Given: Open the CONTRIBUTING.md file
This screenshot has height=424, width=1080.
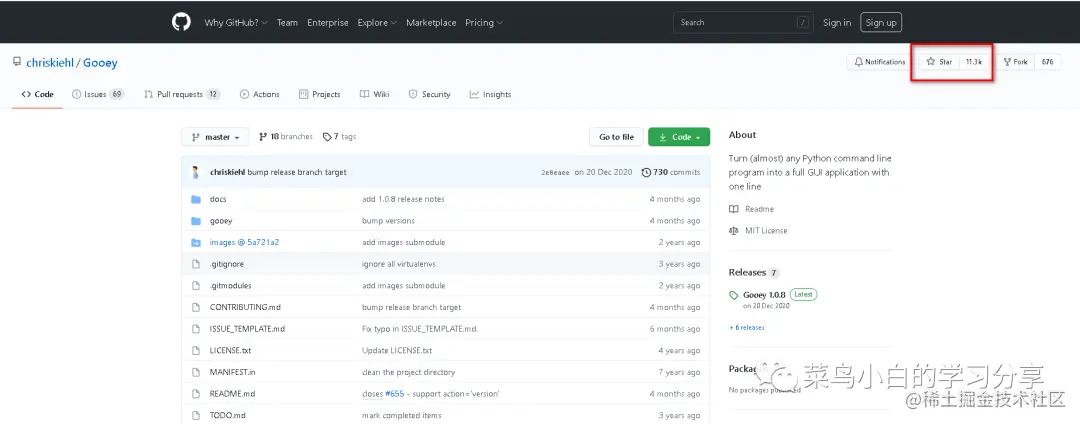Looking at the screenshot, I should tap(245, 307).
